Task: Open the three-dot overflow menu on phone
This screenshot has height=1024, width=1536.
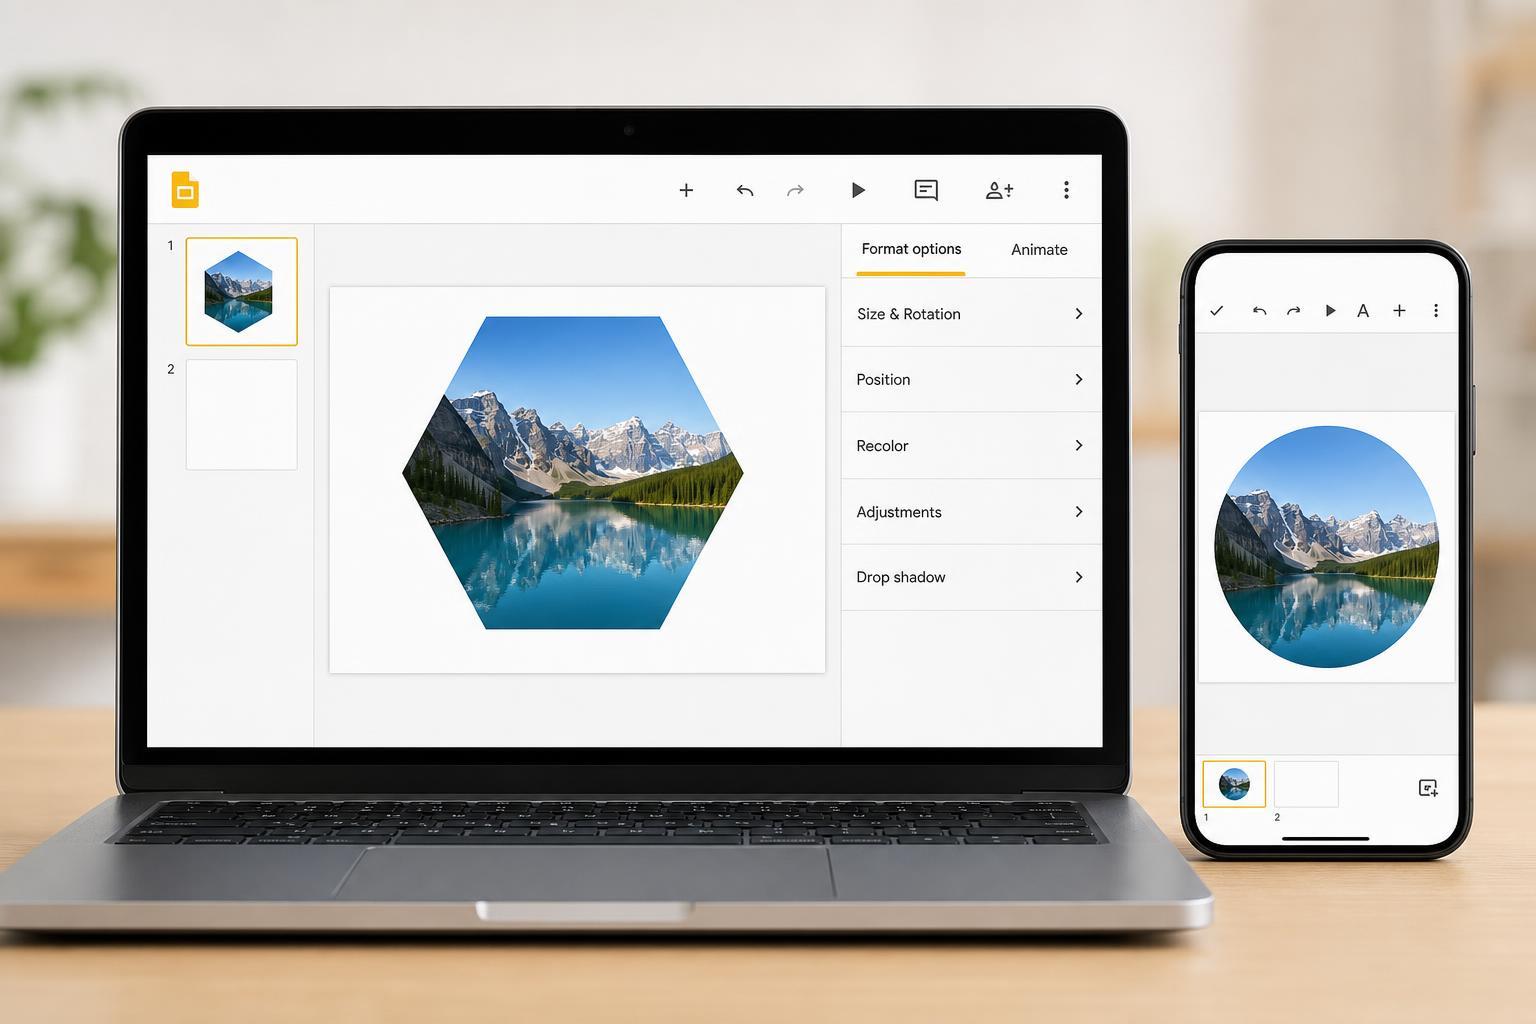Action: coord(1436,311)
